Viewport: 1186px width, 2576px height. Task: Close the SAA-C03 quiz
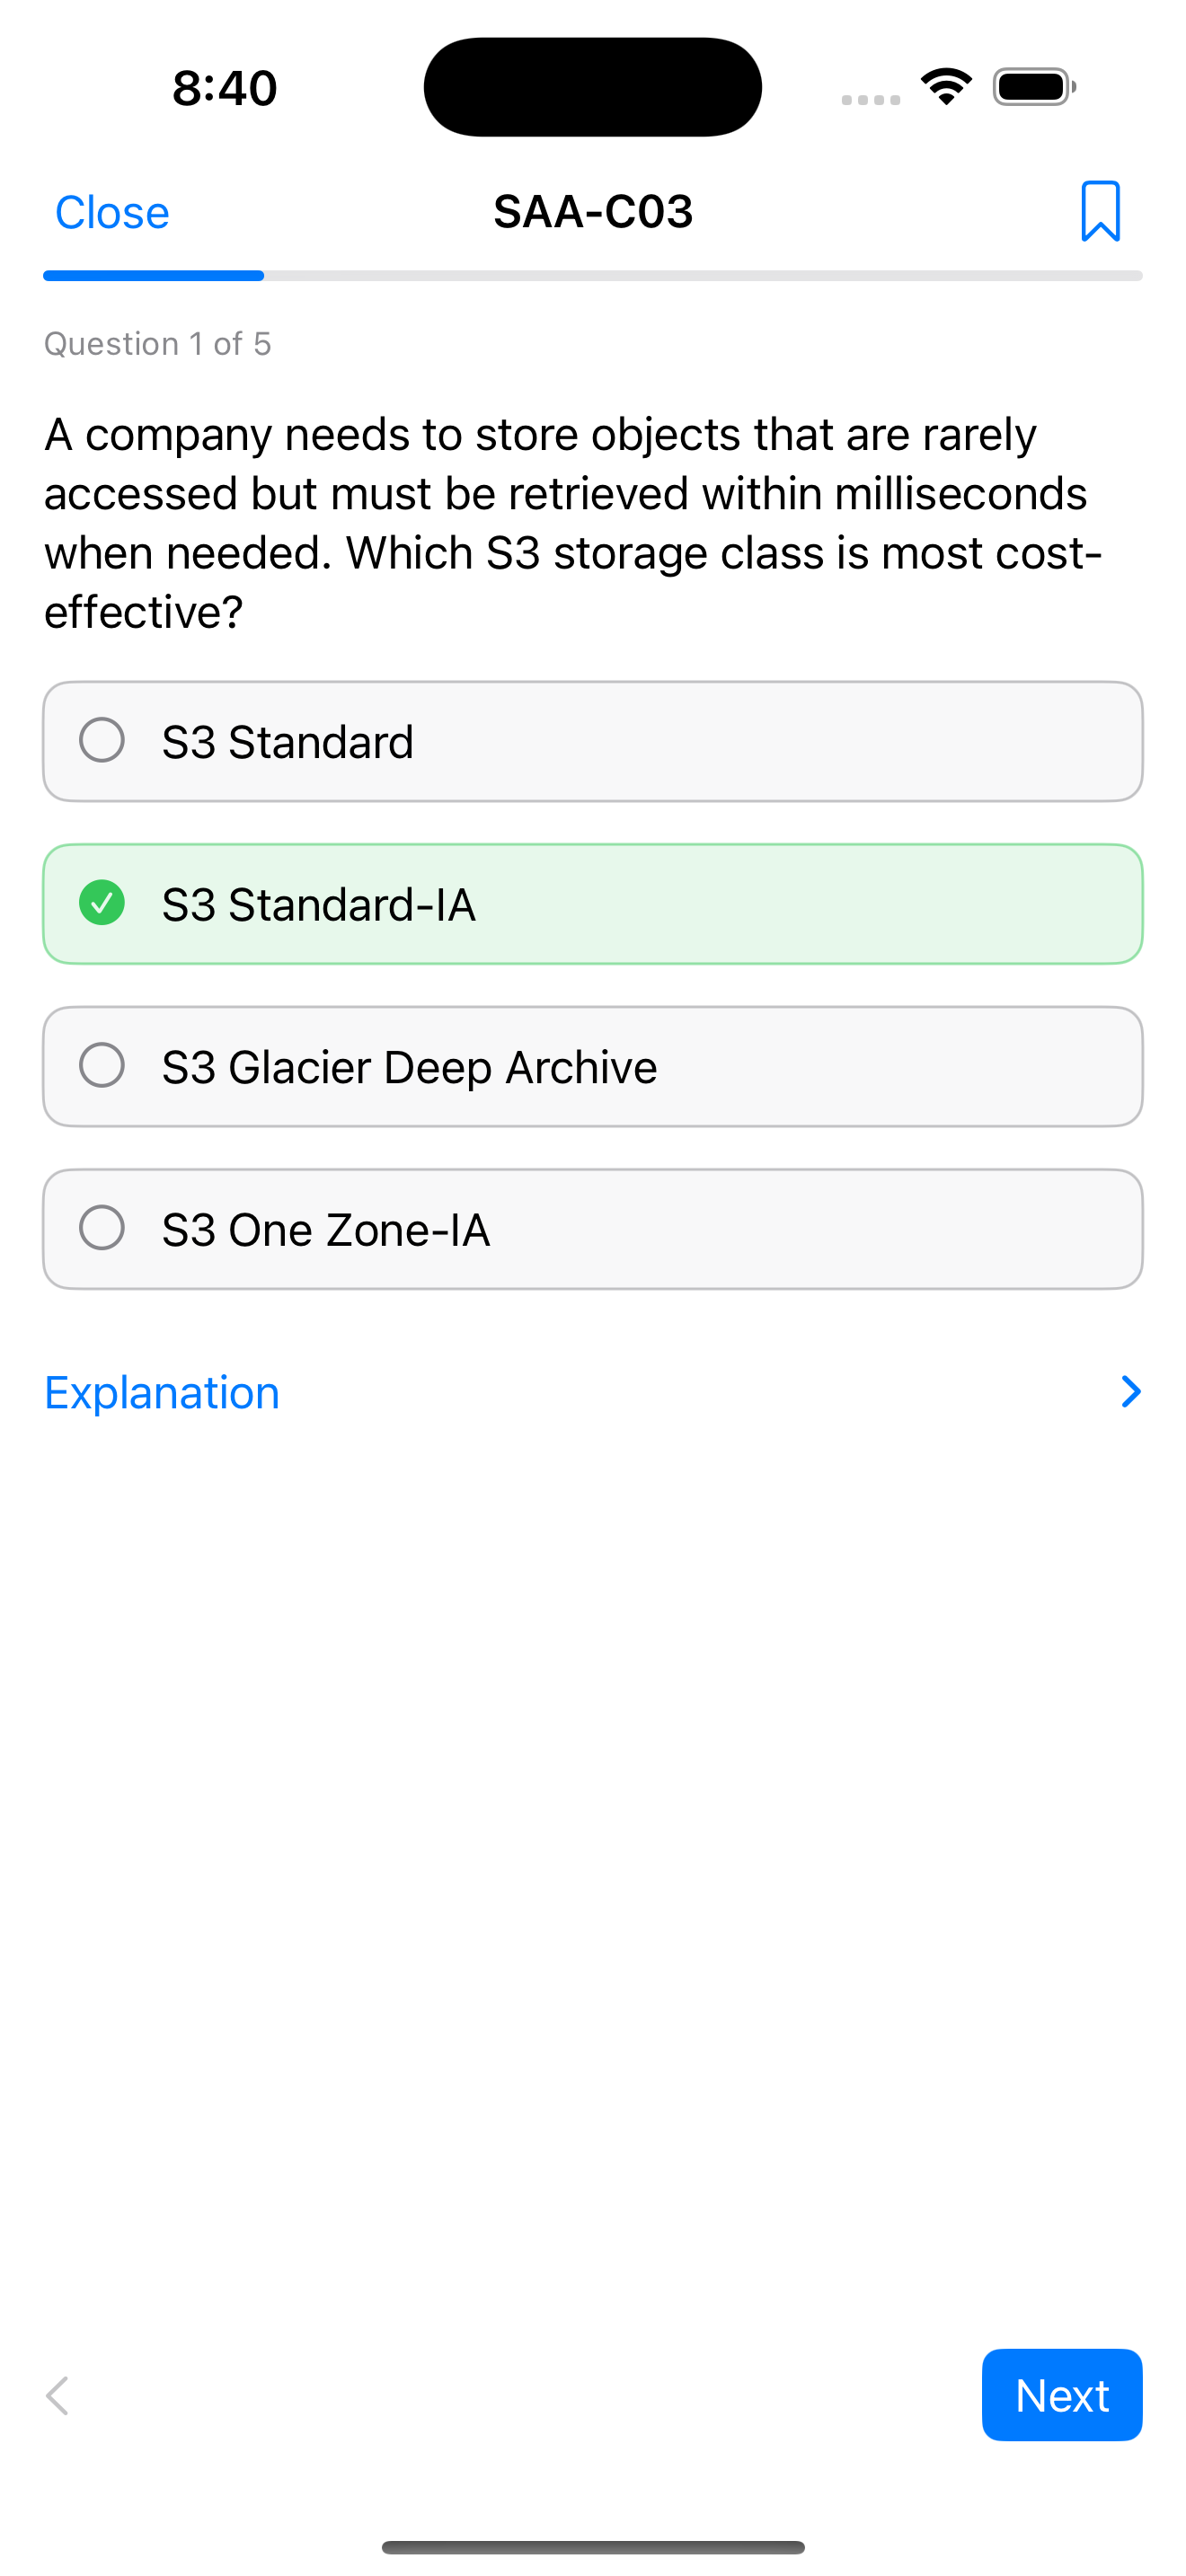pos(112,212)
